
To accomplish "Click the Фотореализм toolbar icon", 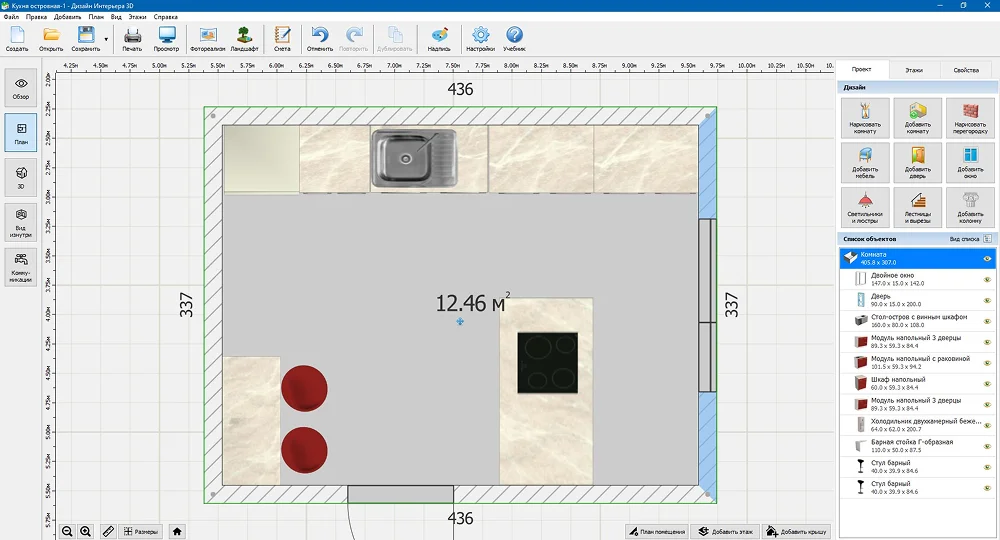I will (x=208, y=39).
